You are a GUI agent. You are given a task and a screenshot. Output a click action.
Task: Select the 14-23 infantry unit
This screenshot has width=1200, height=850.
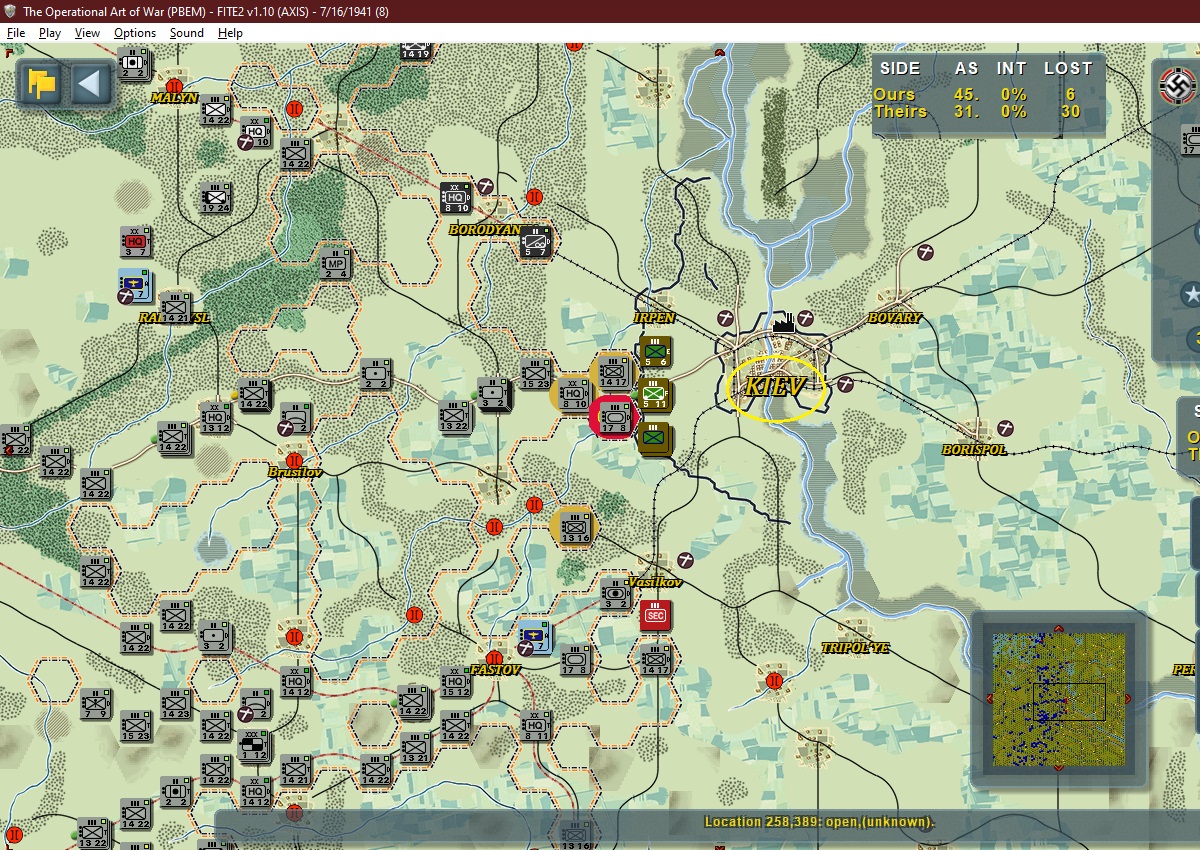click(x=176, y=703)
